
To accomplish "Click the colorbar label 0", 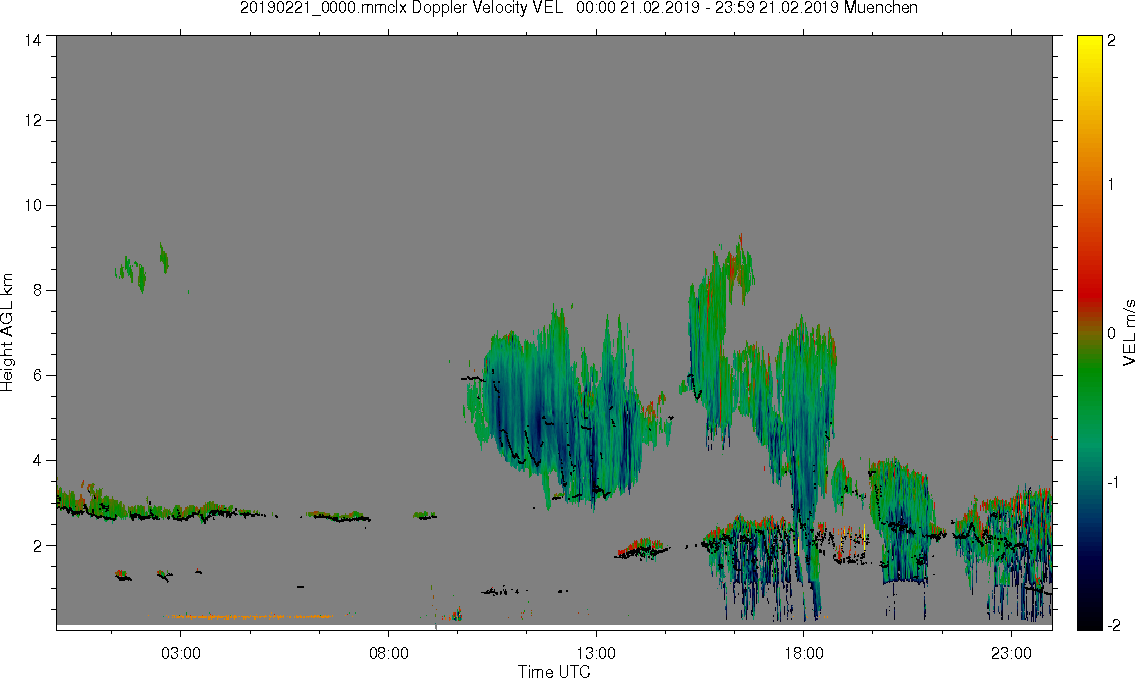I will tap(1111, 333).
